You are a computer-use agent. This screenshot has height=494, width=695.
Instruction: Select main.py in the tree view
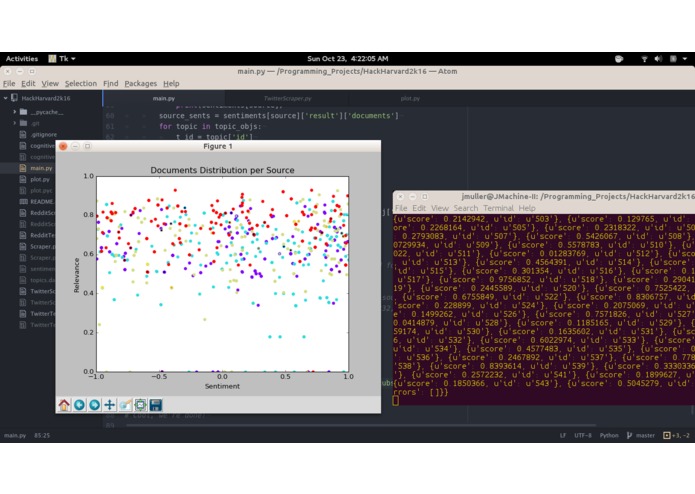click(x=41, y=168)
